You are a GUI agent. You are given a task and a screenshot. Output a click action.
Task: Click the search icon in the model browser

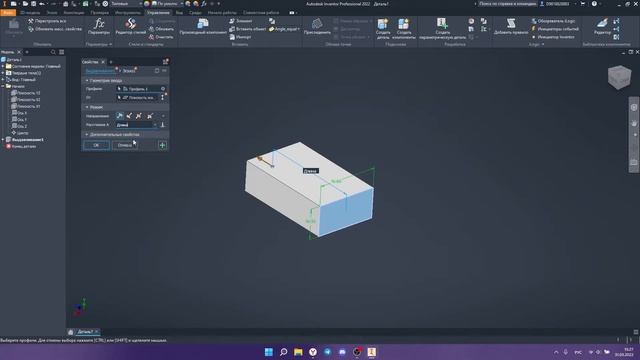click(53, 52)
